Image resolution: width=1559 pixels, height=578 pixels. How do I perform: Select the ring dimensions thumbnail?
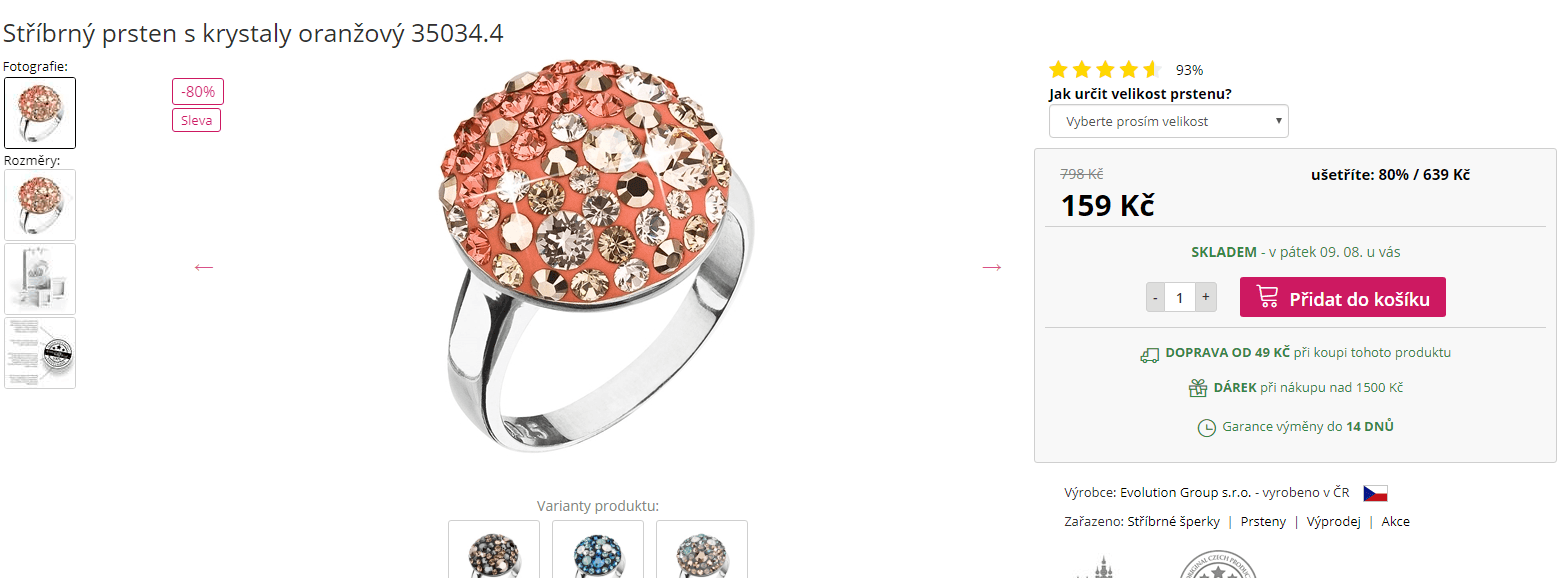pyautogui.click(x=40, y=205)
